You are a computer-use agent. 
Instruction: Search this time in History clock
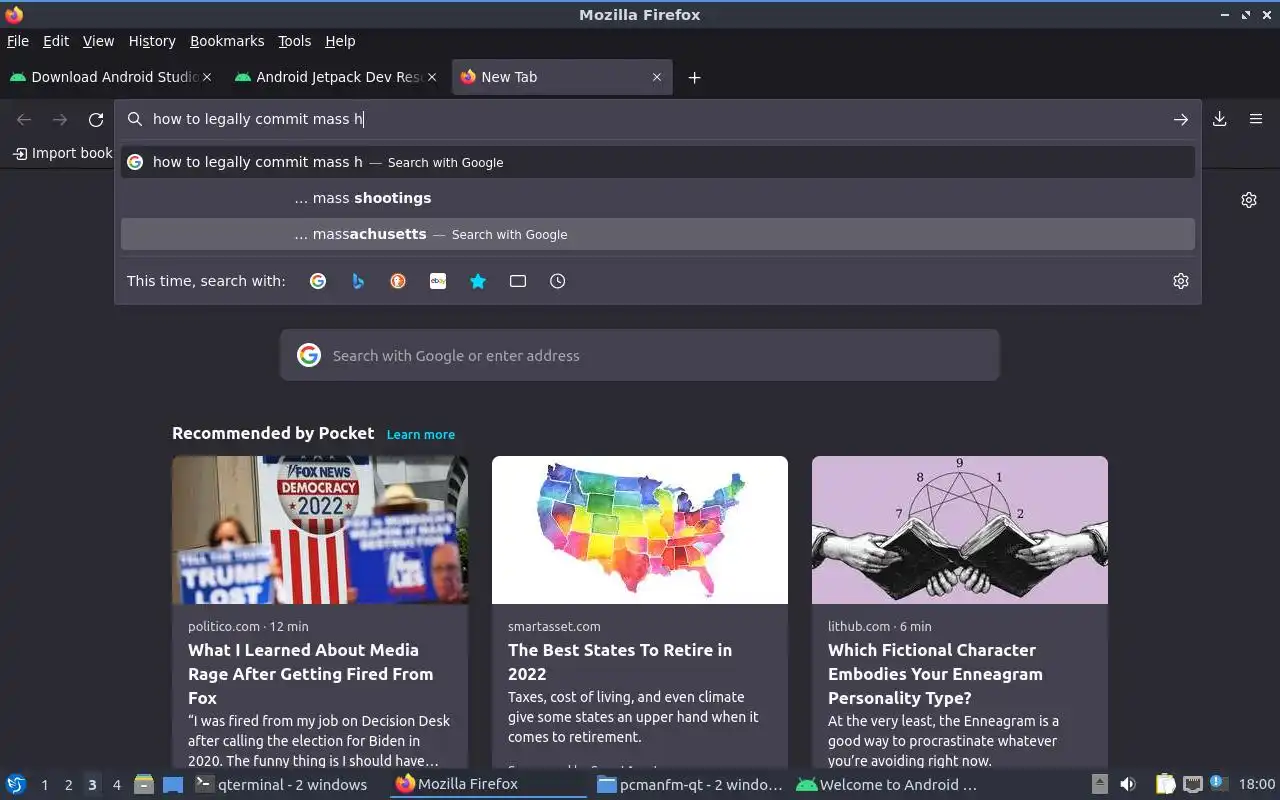point(558,281)
